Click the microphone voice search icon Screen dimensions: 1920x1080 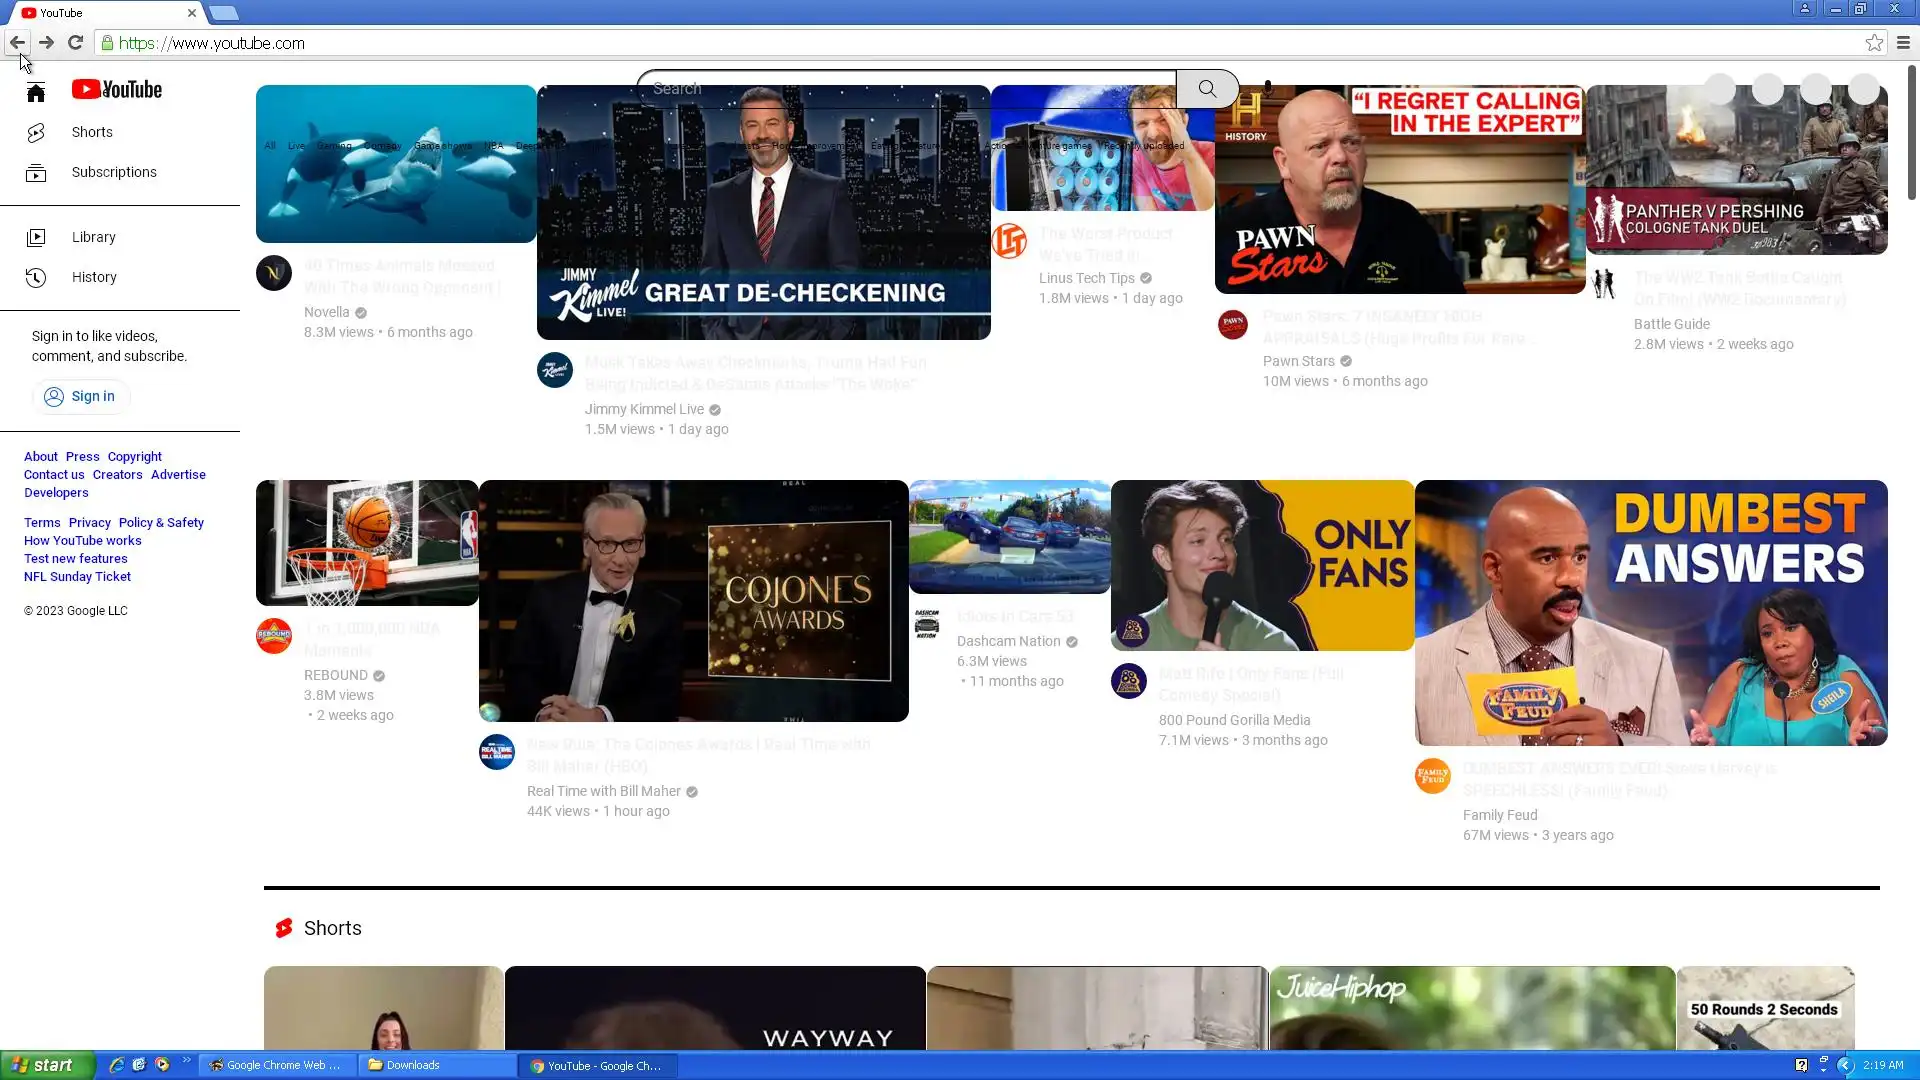click(x=1268, y=89)
